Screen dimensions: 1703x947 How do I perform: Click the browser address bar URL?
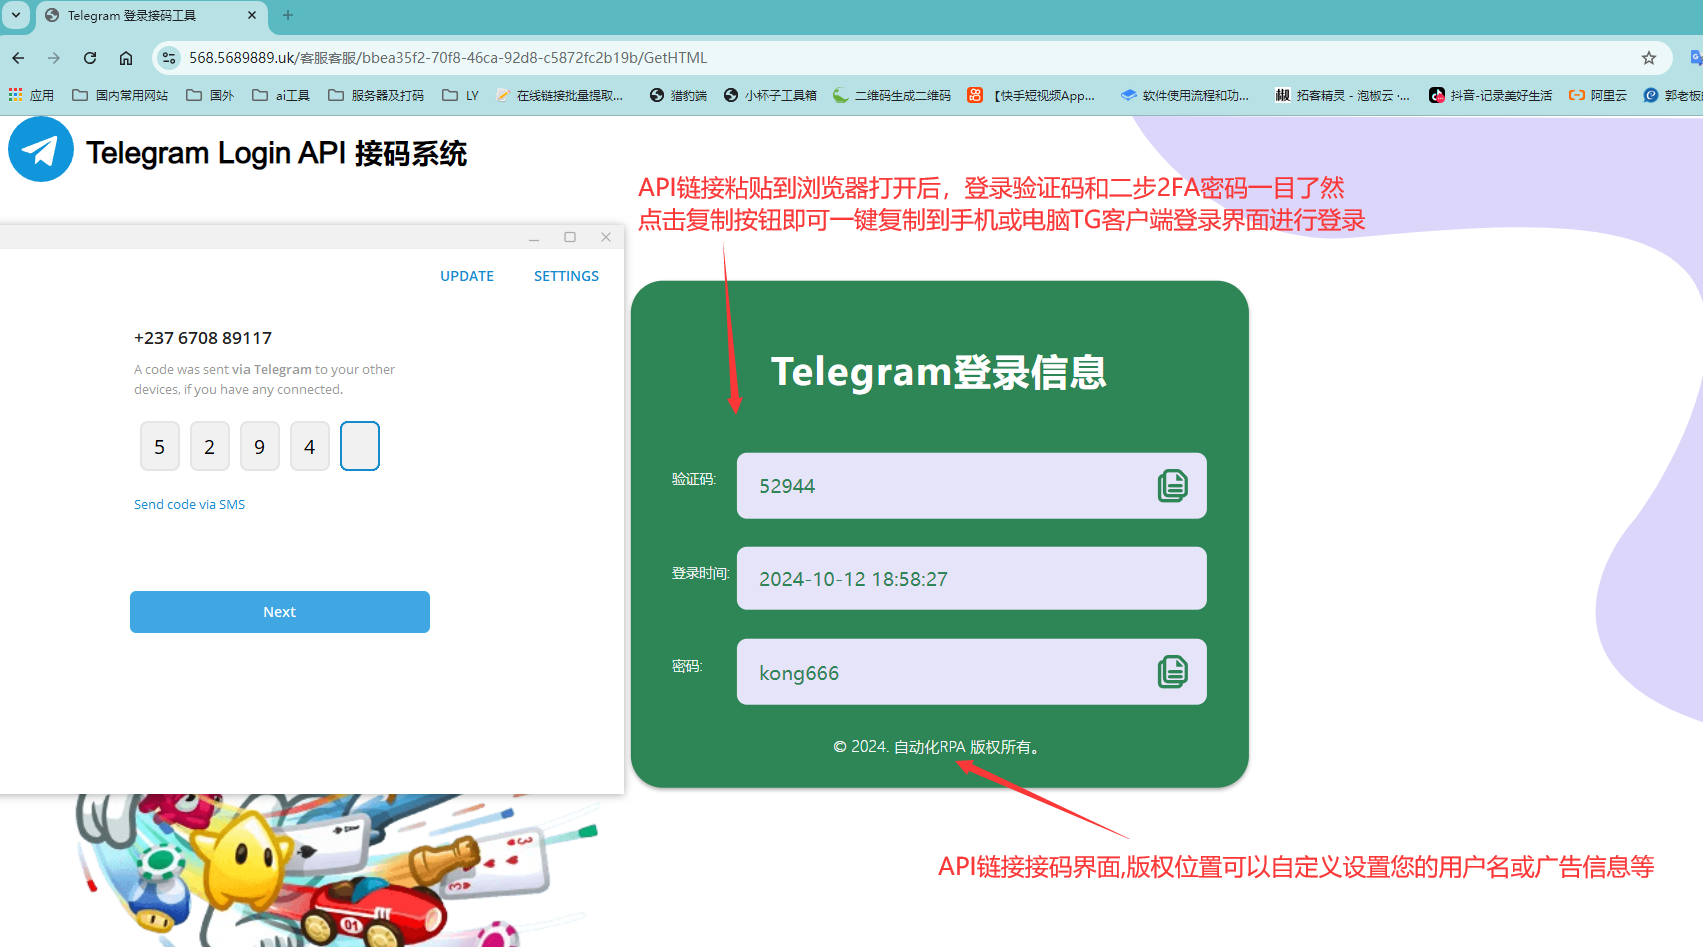click(x=448, y=58)
